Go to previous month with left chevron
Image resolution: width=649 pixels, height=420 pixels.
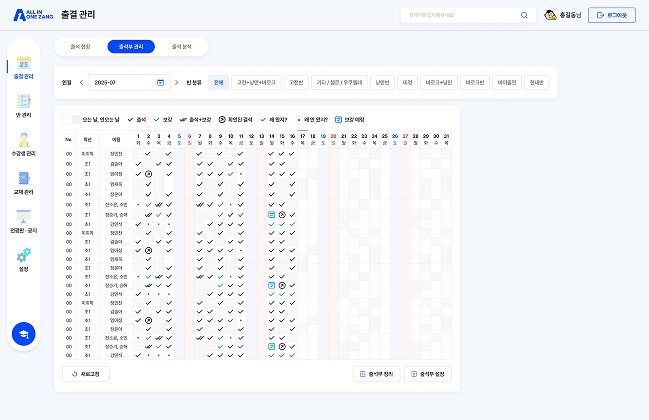point(82,83)
